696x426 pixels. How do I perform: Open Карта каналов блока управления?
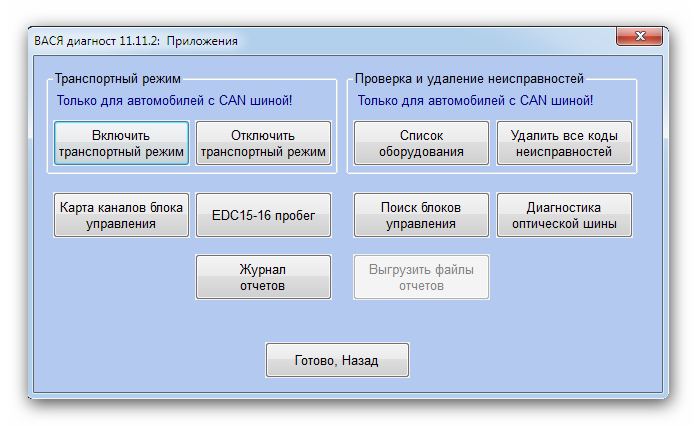[121, 215]
